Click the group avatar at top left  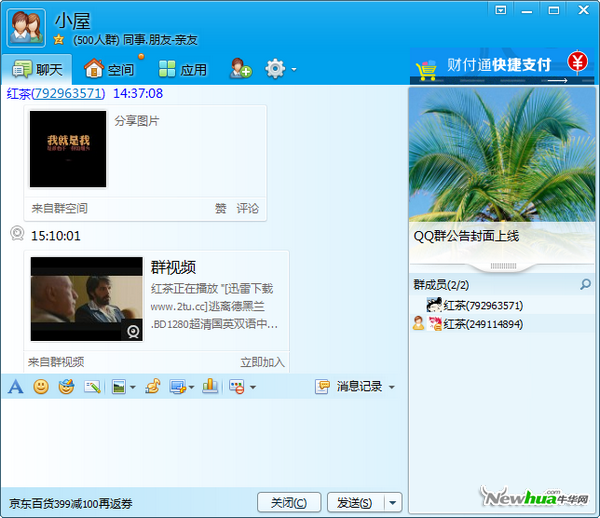[x=26, y=28]
